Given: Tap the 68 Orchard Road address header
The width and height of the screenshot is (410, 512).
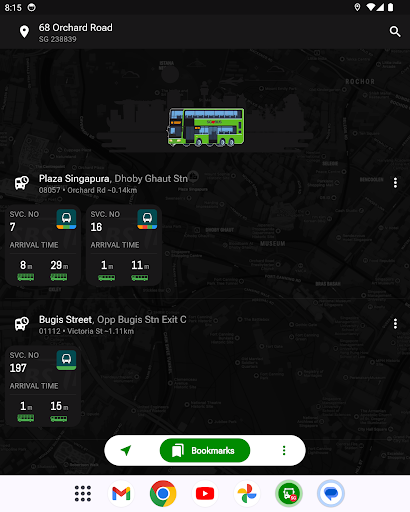Looking at the screenshot, I should (76, 32).
